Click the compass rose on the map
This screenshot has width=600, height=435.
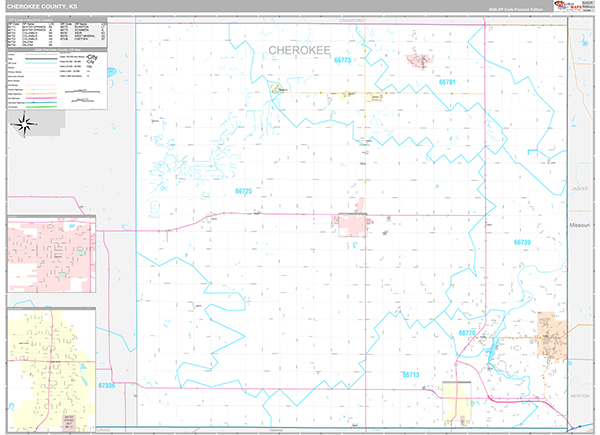[24, 124]
